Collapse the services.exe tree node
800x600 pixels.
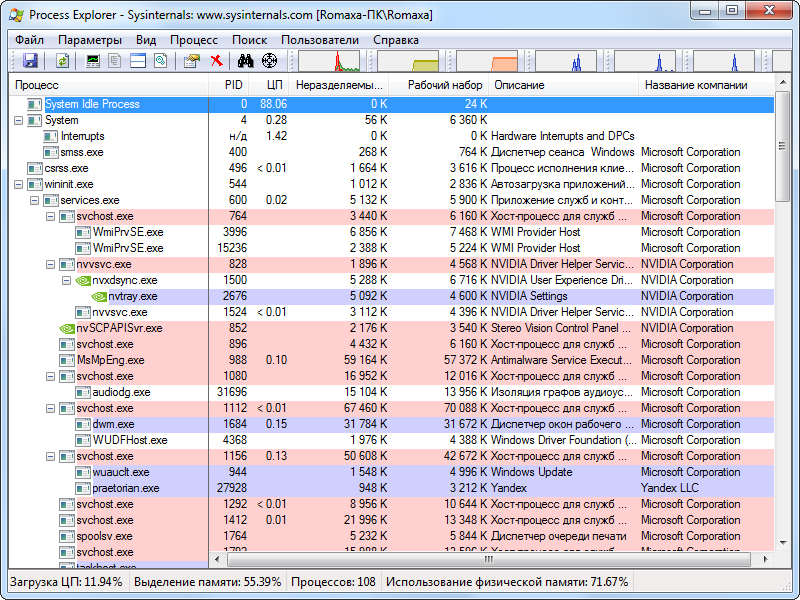34,201
